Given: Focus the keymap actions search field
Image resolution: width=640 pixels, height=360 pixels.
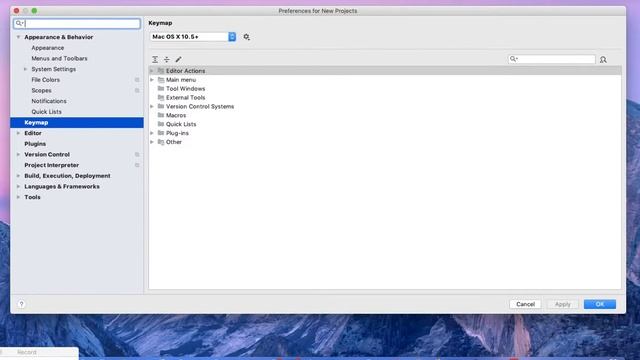Looking at the screenshot, I should 551,59.
